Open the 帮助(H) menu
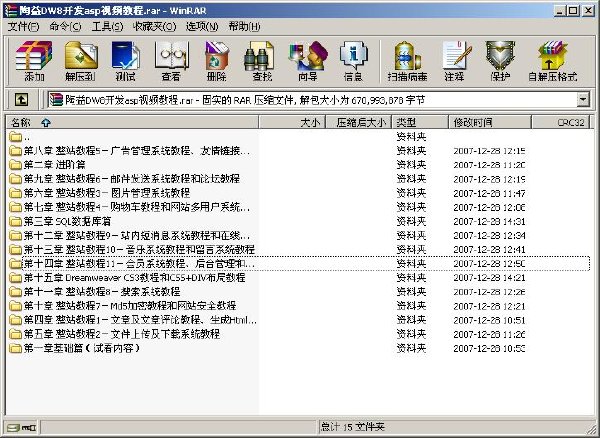Screen dimensions: 600x438 click(244, 26)
